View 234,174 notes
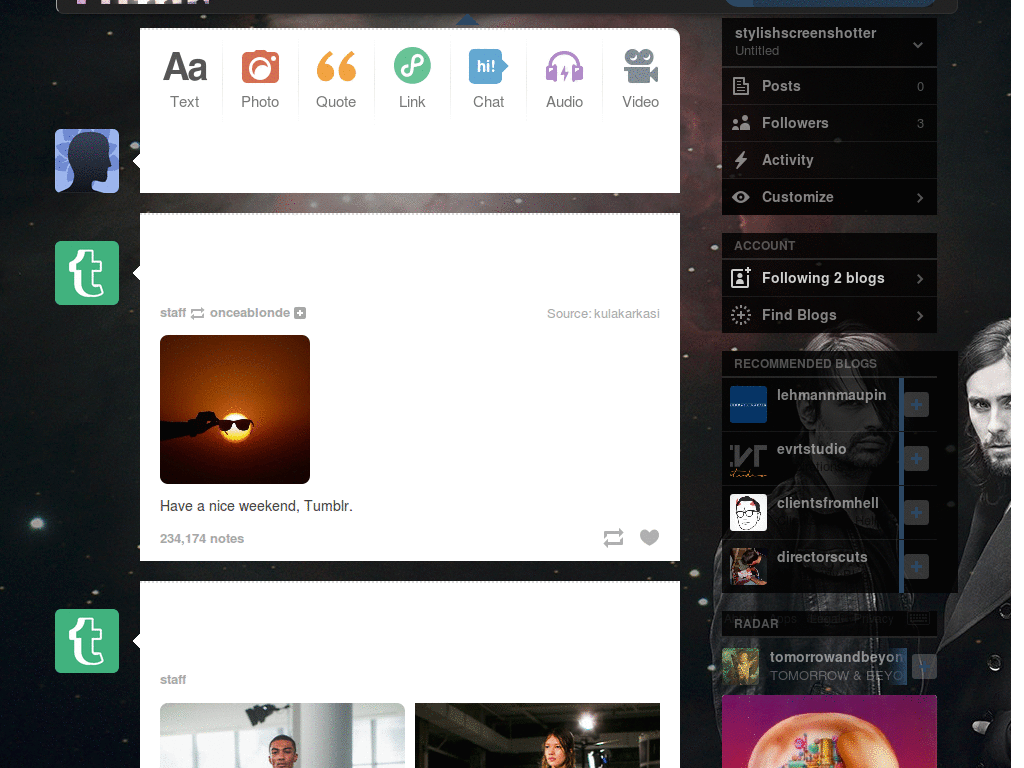 coord(202,539)
